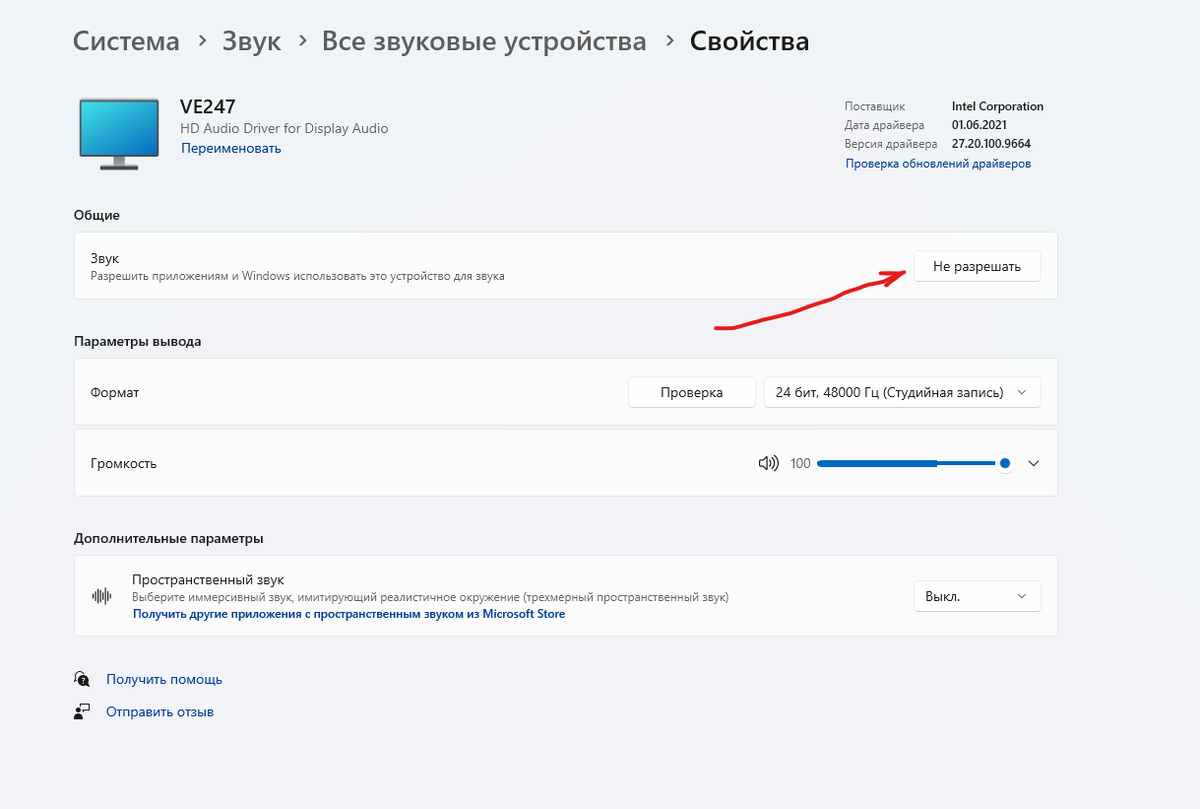Click the VE247 monitor device icon

tap(118, 132)
